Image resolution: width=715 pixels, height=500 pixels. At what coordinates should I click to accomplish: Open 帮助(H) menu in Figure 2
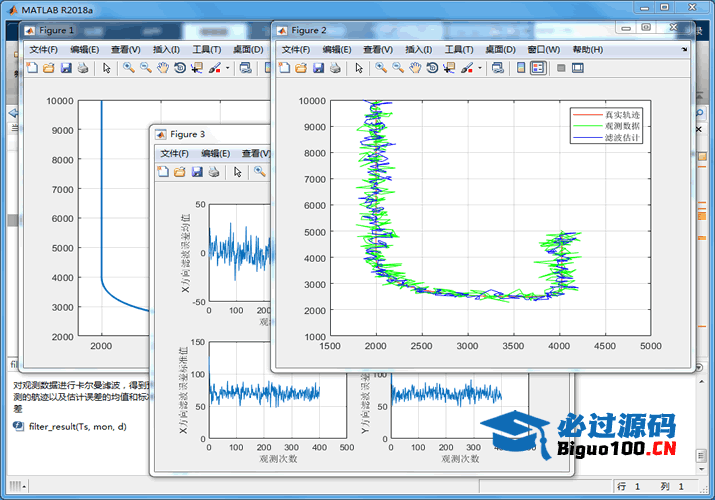pos(588,49)
